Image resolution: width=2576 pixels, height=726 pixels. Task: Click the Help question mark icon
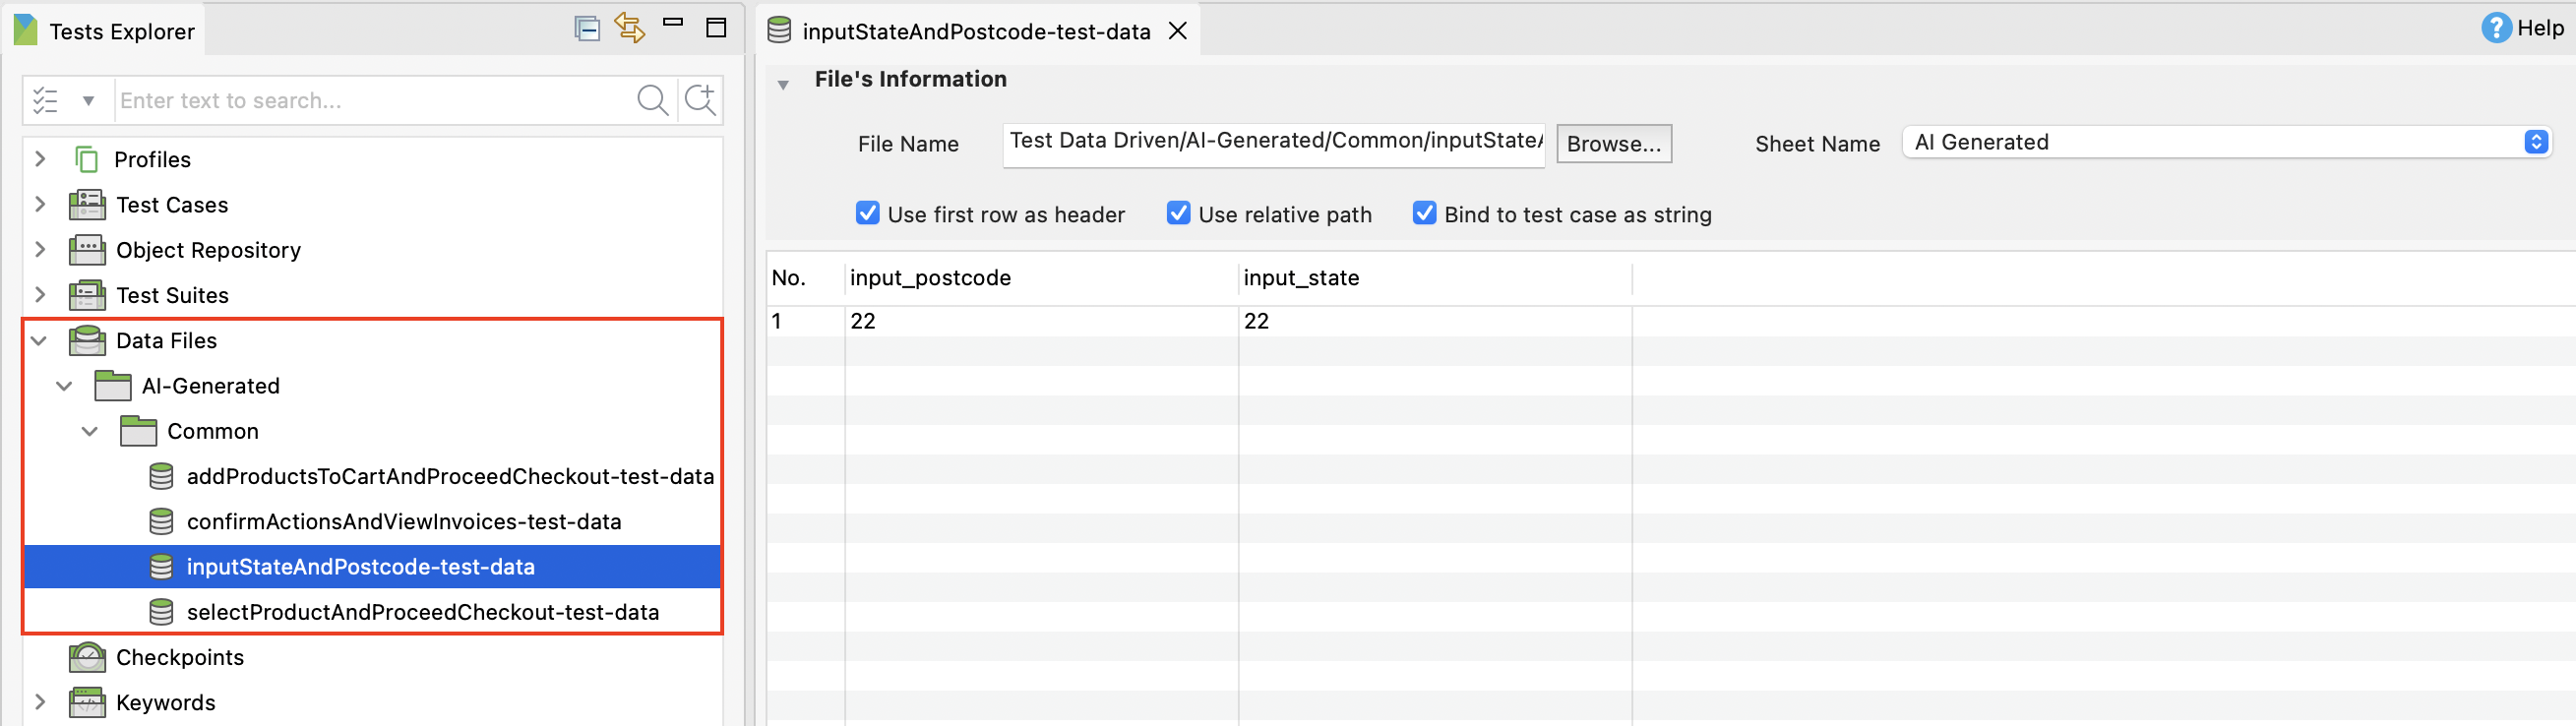pos(2495,28)
